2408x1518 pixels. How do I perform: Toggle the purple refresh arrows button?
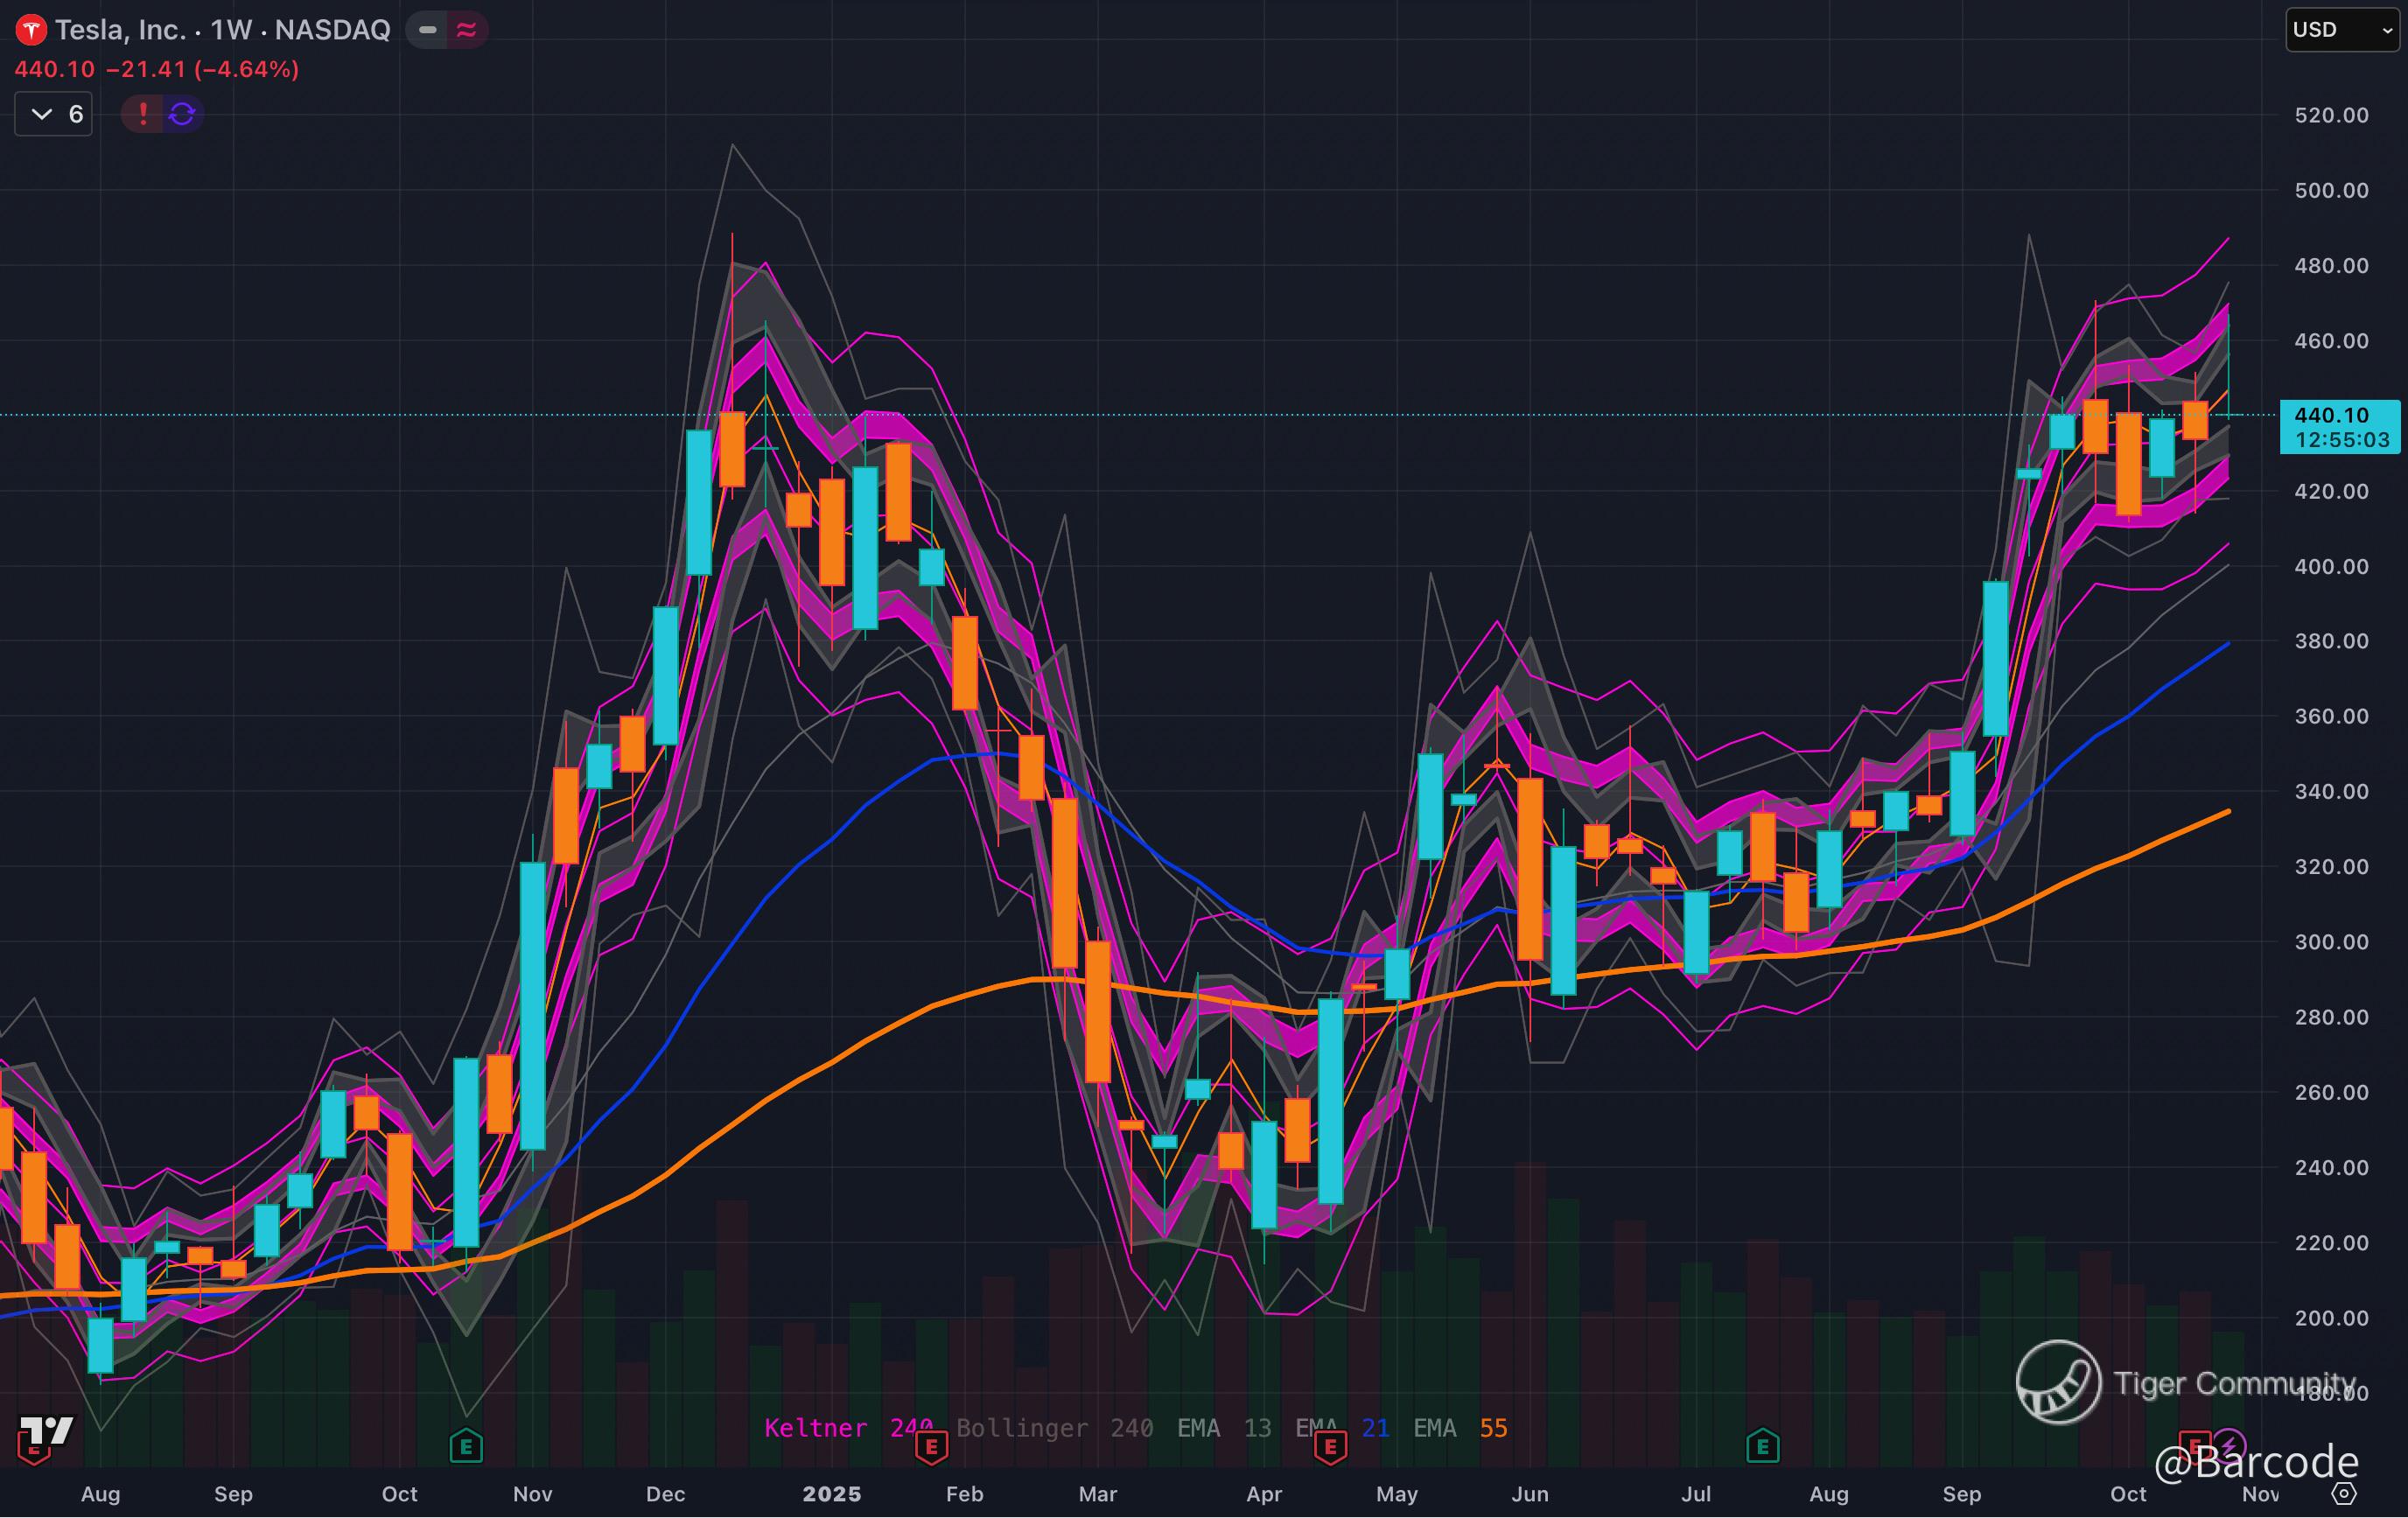tap(182, 114)
